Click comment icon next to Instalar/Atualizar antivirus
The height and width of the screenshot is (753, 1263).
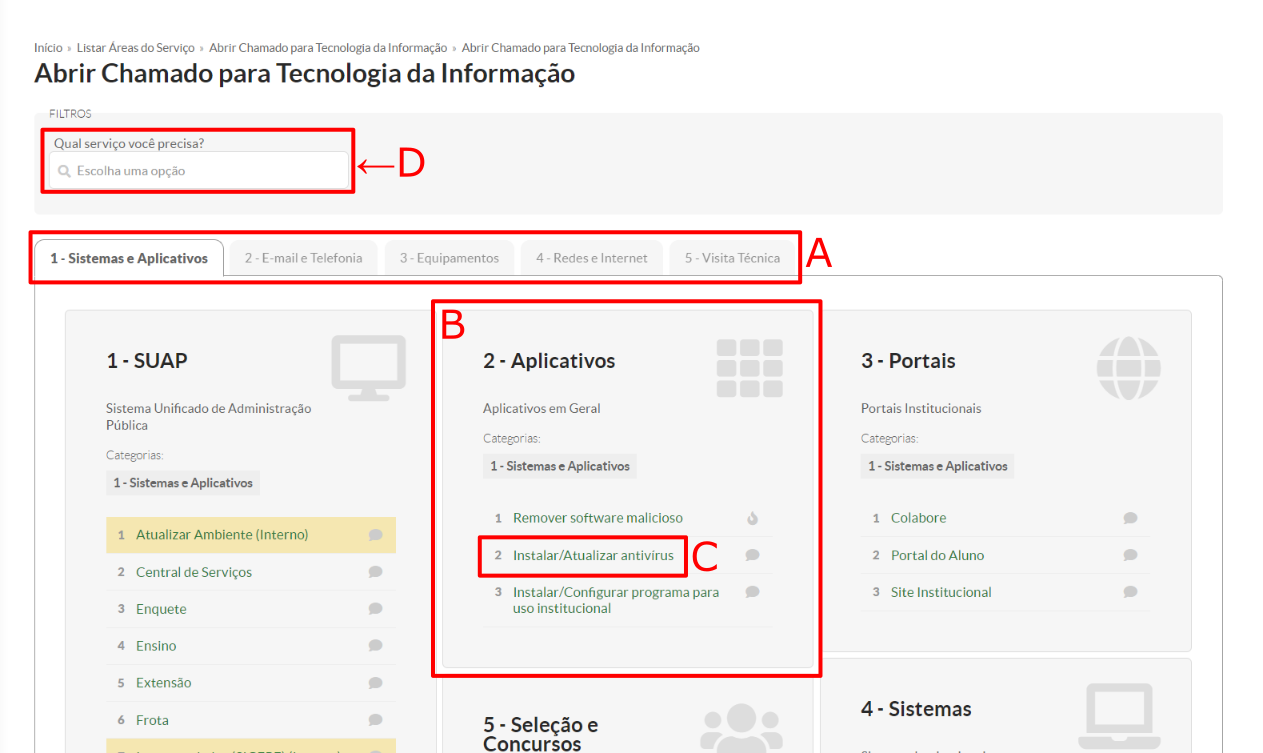pyautogui.click(x=752, y=555)
